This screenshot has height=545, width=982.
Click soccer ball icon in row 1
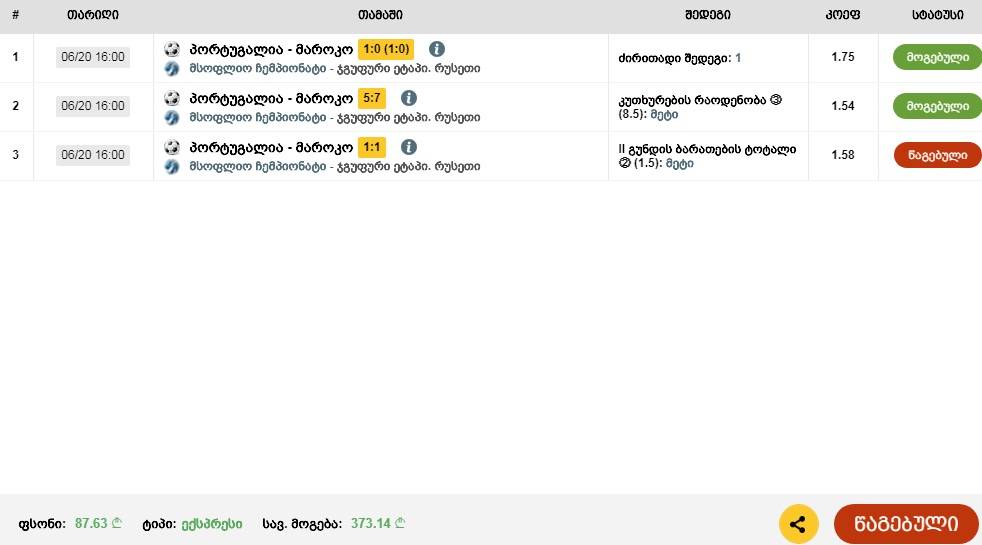click(x=172, y=49)
